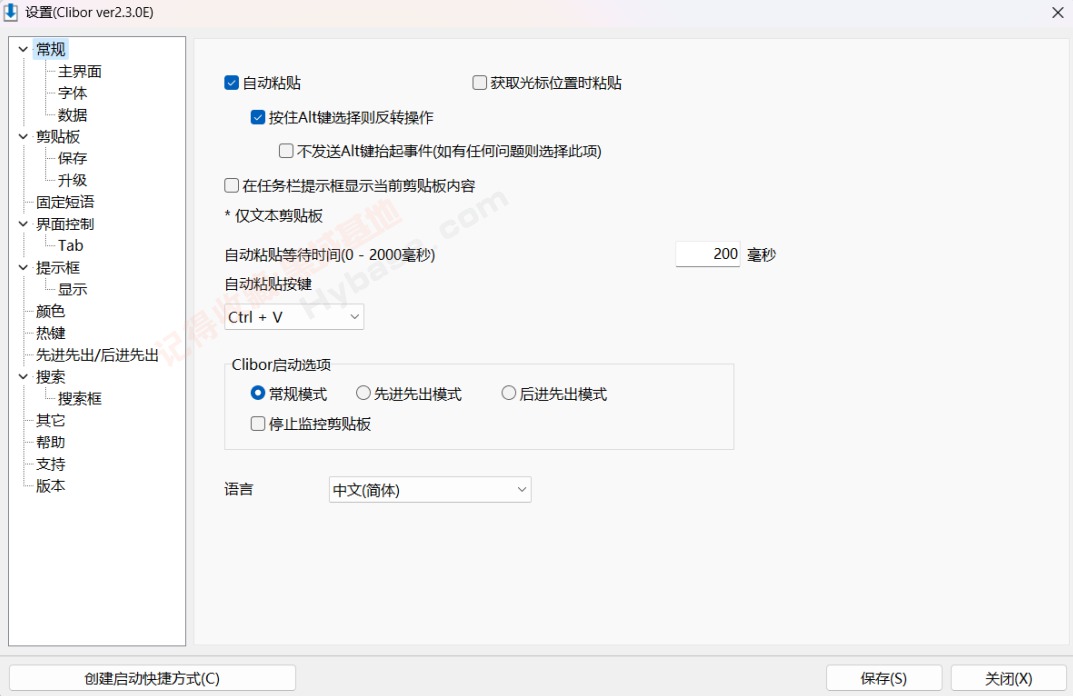Uncheck the 自动粘贴 checkbox

[x=232, y=83]
